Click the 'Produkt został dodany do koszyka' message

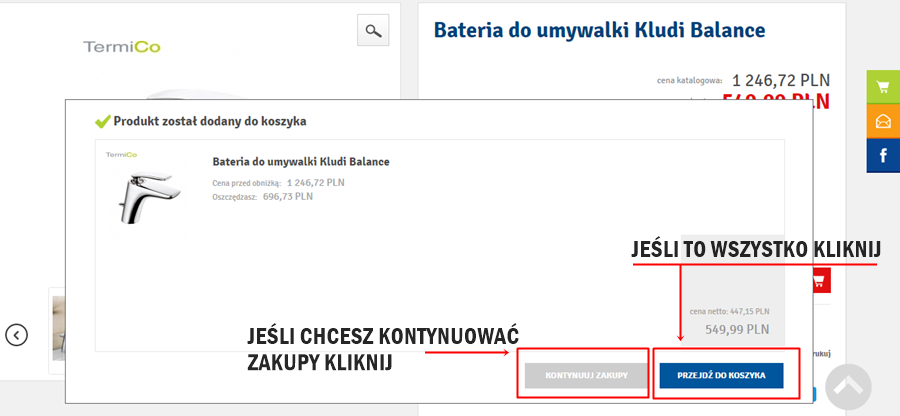tap(209, 121)
